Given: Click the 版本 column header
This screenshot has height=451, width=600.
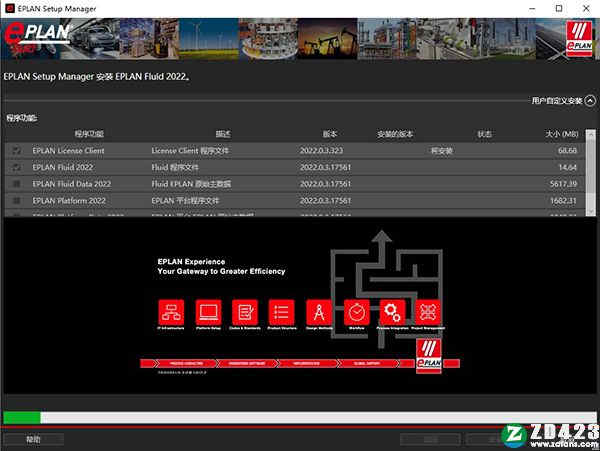Looking at the screenshot, I should (x=329, y=134).
